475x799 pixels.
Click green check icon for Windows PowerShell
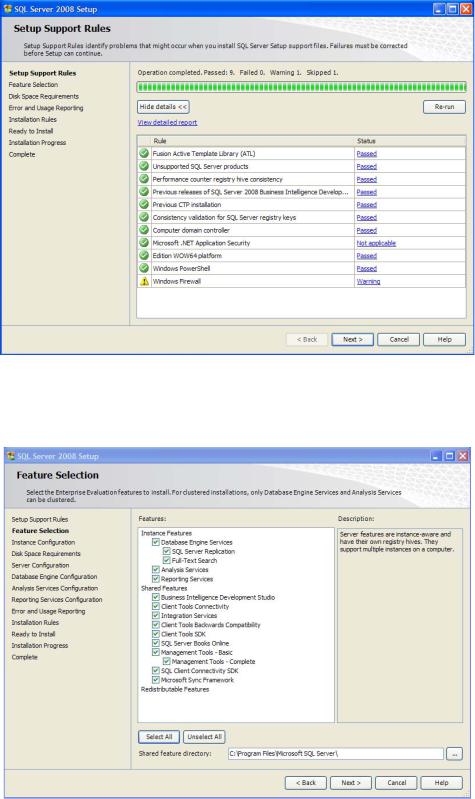pyautogui.click(x=144, y=268)
